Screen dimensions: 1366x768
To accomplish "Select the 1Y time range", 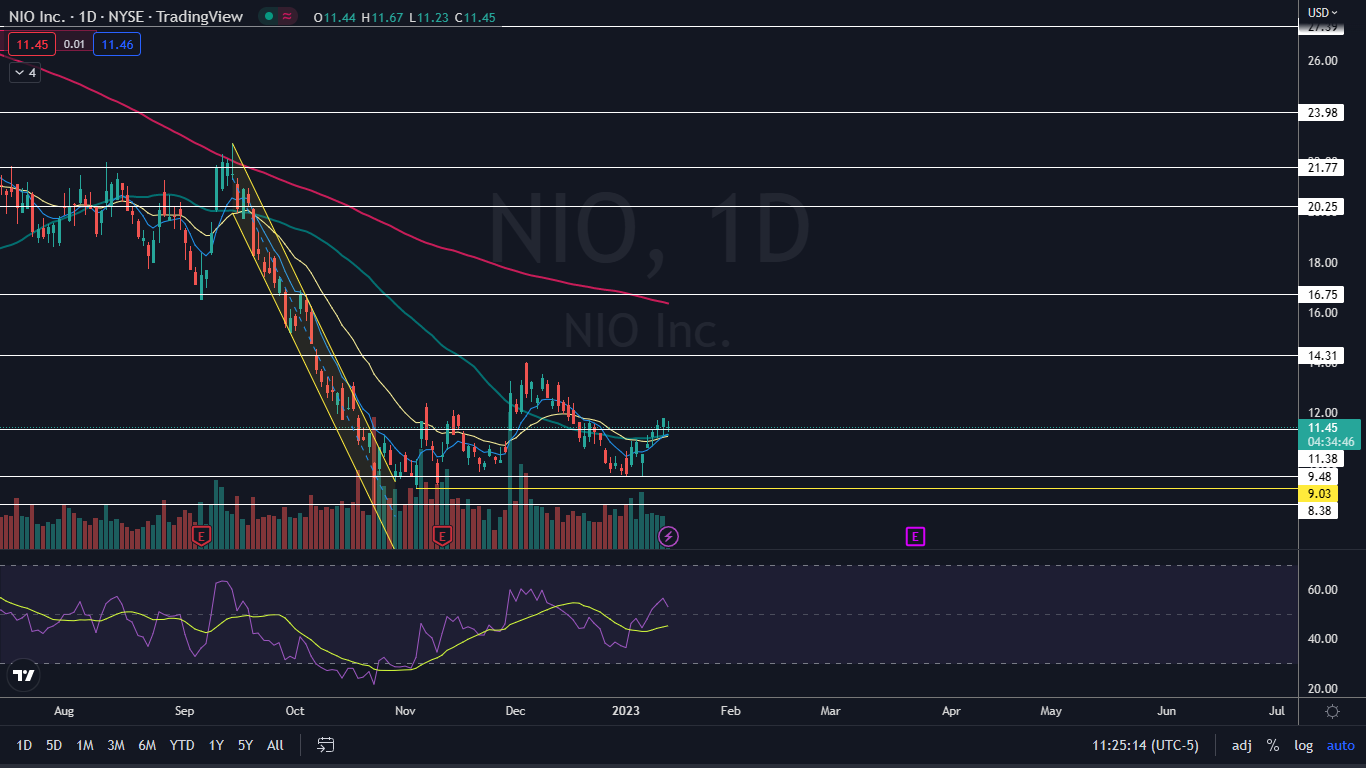I will pyautogui.click(x=216, y=745).
